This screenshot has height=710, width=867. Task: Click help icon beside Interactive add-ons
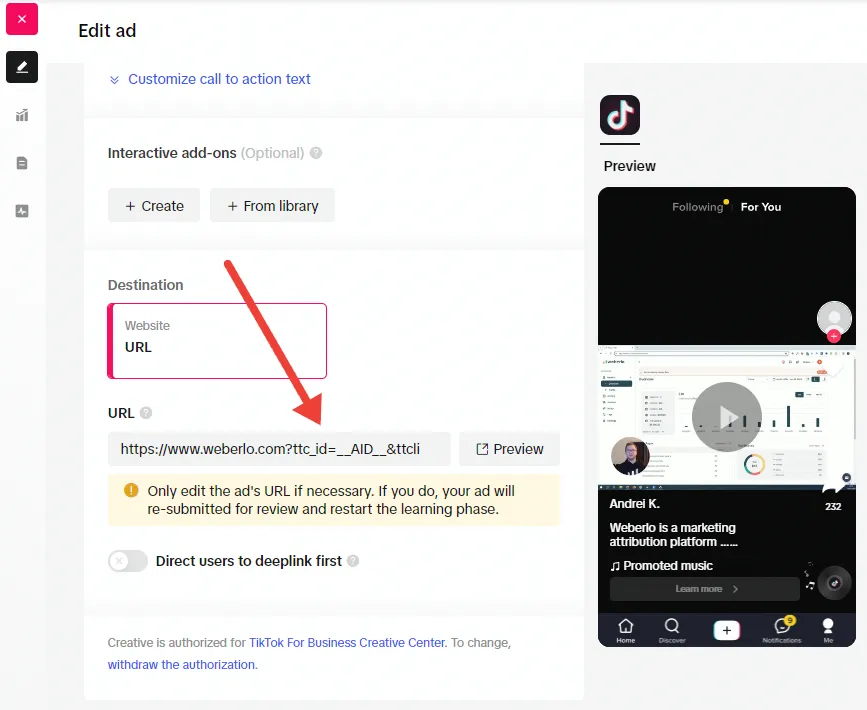[316, 153]
